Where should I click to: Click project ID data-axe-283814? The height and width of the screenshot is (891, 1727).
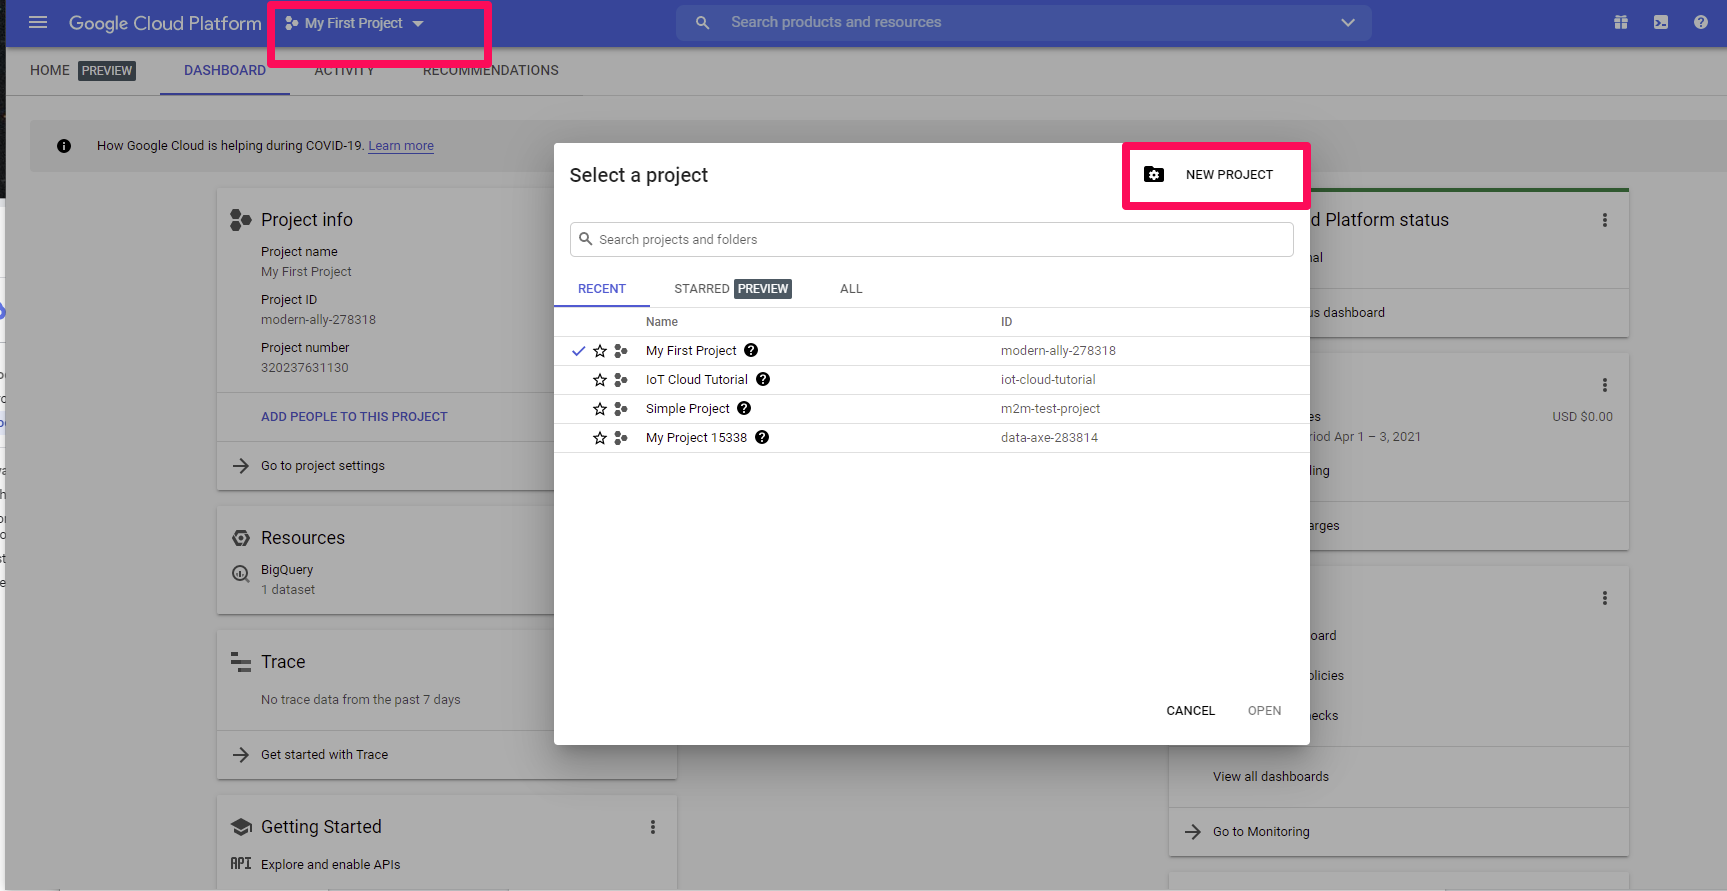1049,438
